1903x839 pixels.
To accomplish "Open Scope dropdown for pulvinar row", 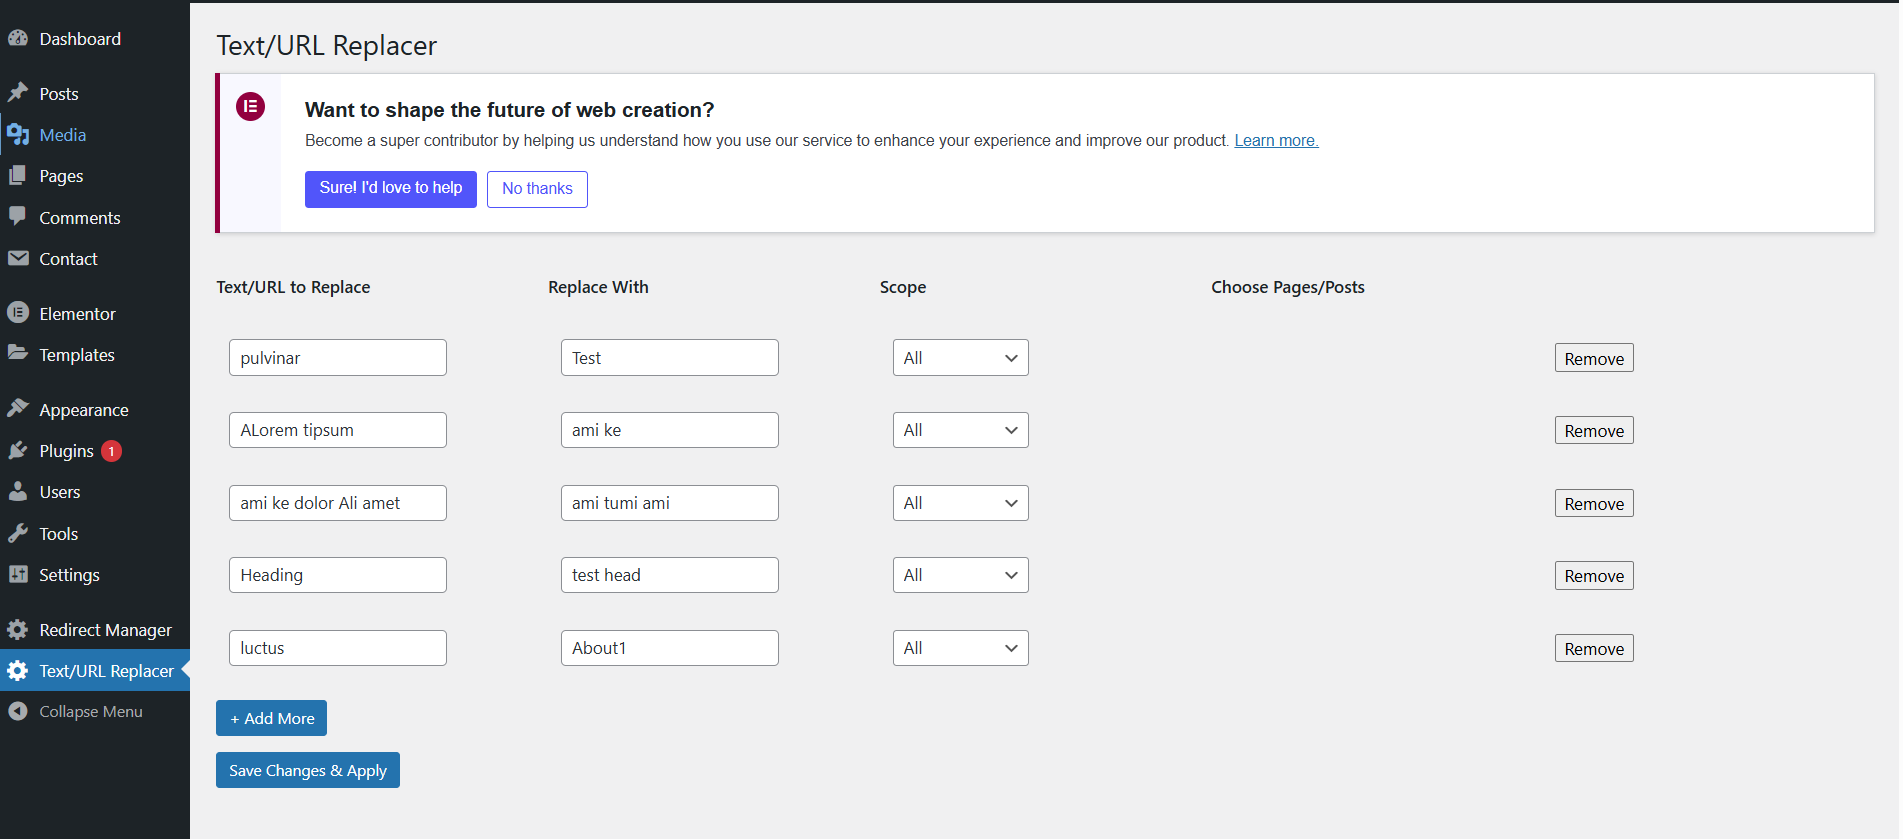I will [960, 358].
